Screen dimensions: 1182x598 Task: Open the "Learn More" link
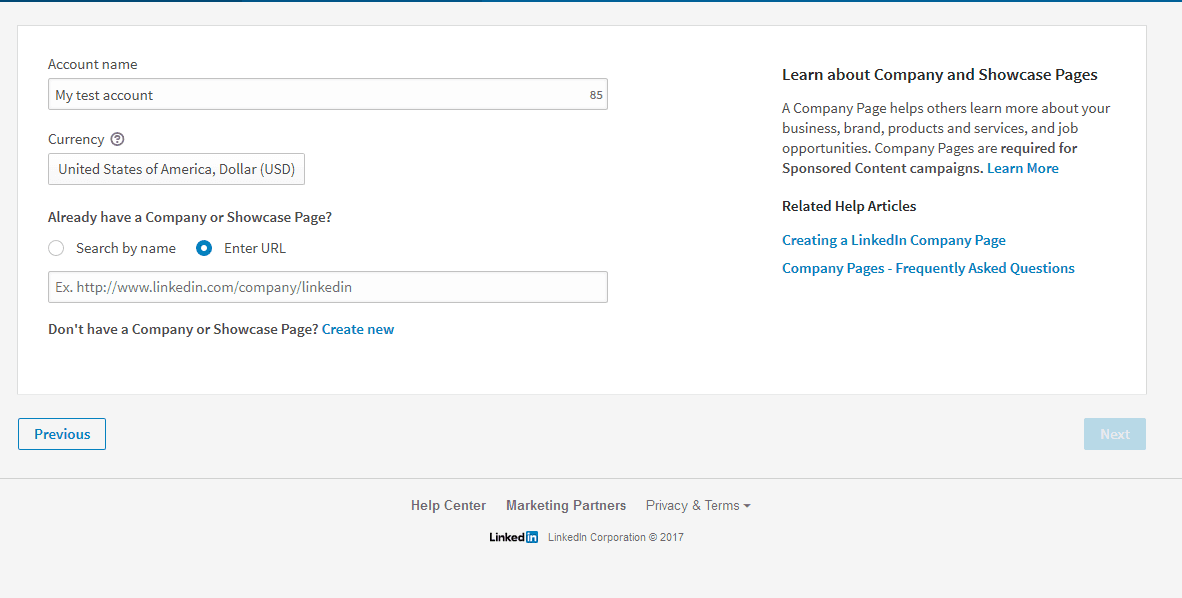click(1022, 167)
